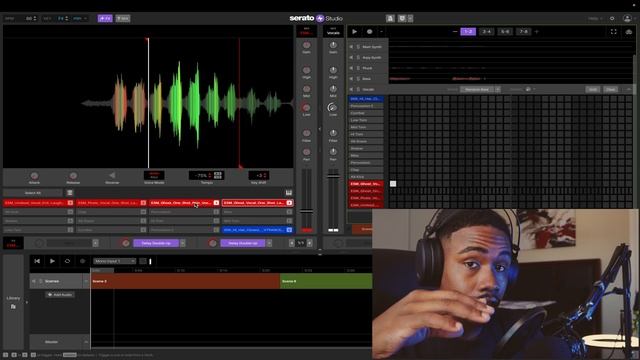Open the keyboard view icon above pads
This screenshot has height=360, width=640.
tap(289, 193)
